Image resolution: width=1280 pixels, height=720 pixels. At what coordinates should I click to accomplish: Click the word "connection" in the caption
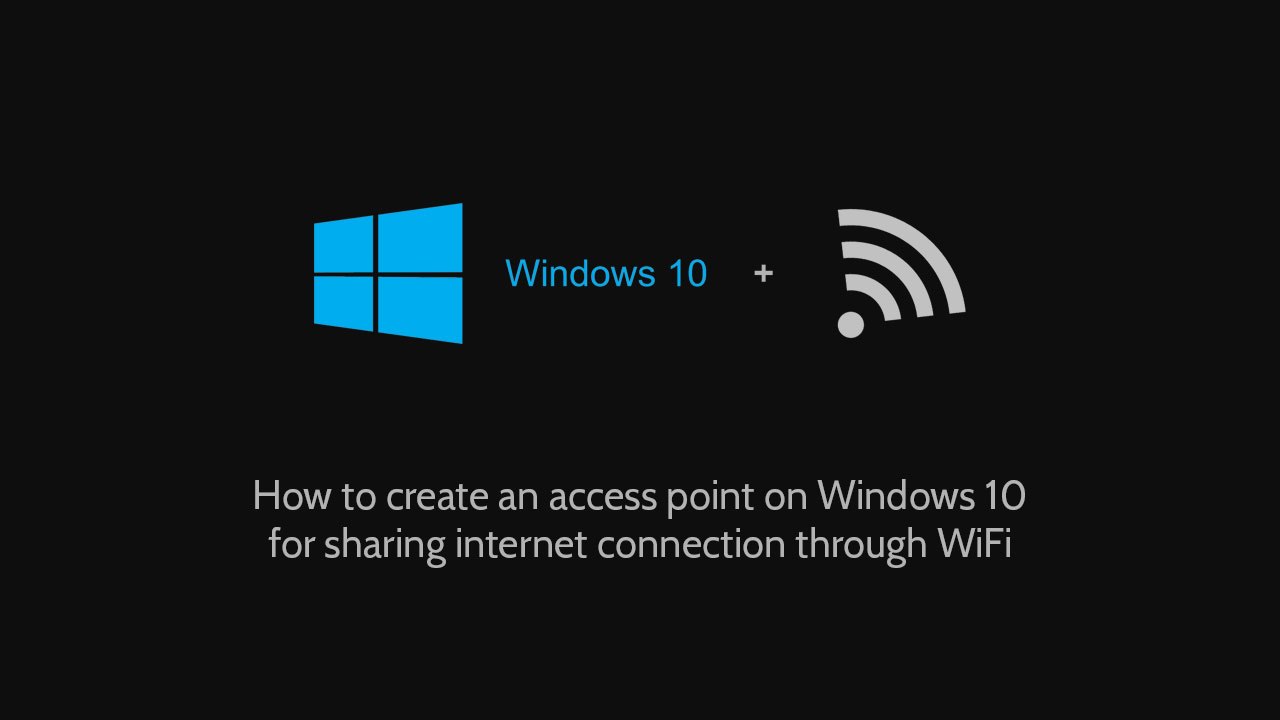691,545
